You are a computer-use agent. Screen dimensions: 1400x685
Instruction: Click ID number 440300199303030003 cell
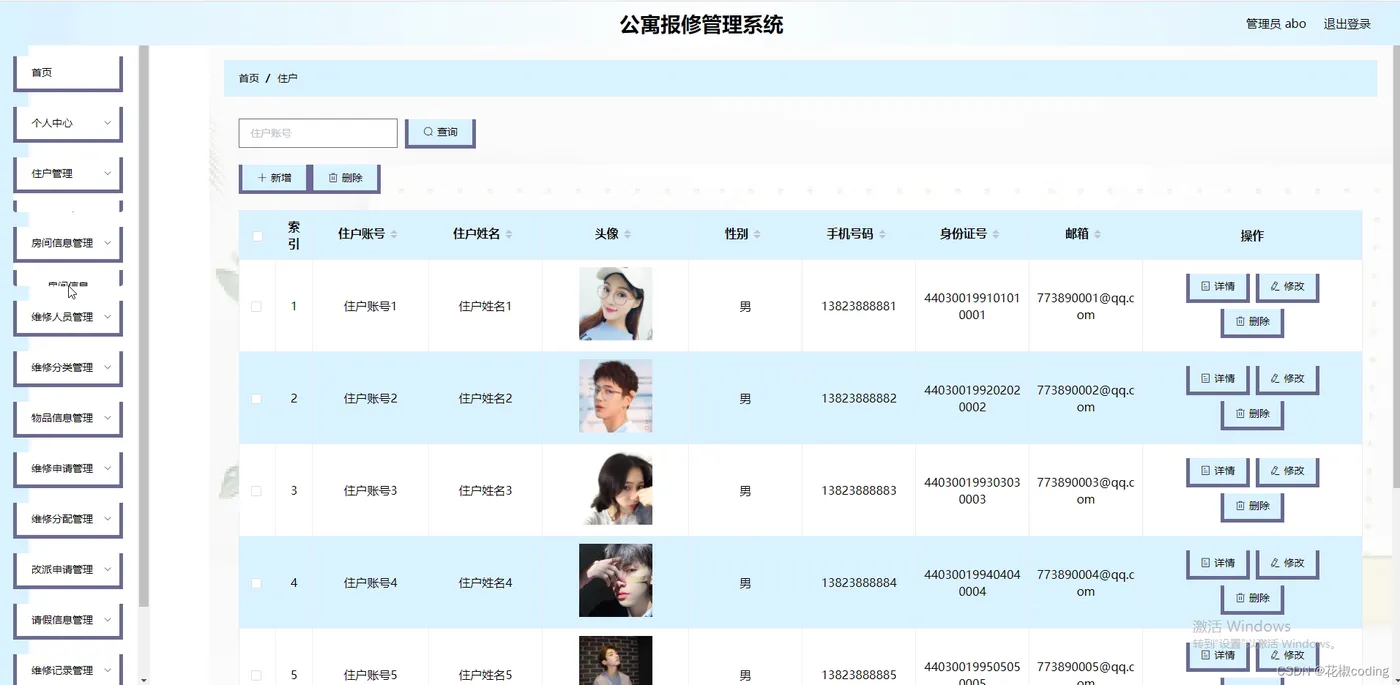972,491
